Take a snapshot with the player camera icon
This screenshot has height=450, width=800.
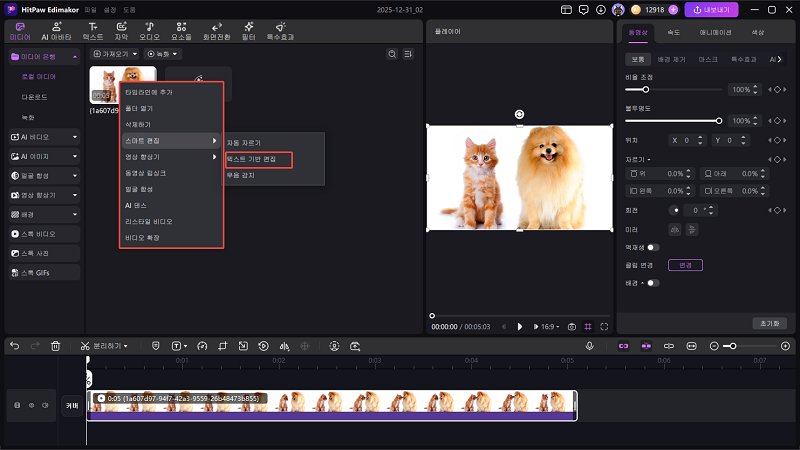571,326
